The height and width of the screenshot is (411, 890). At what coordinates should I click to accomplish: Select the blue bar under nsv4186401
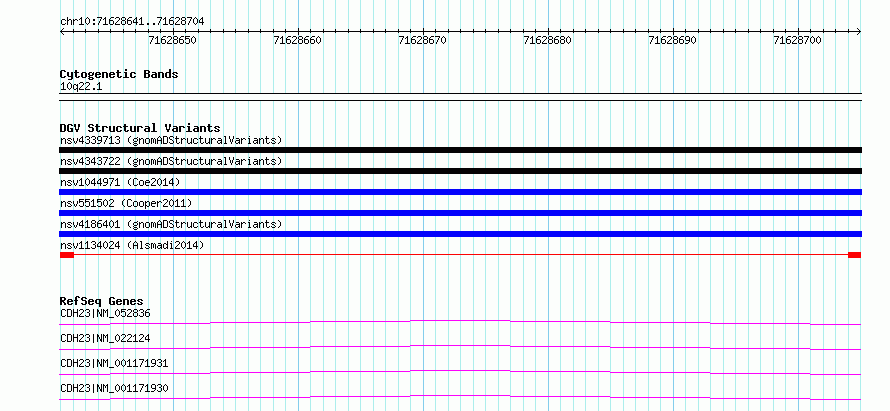pos(460,234)
